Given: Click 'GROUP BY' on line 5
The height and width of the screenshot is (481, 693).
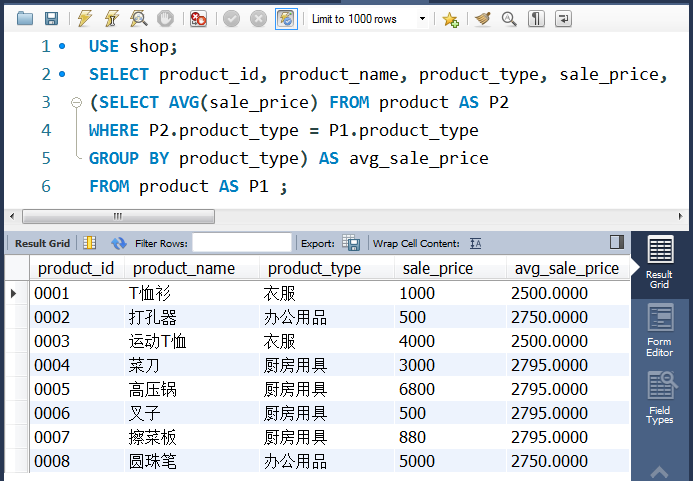Looking at the screenshot, I should 129,158.
